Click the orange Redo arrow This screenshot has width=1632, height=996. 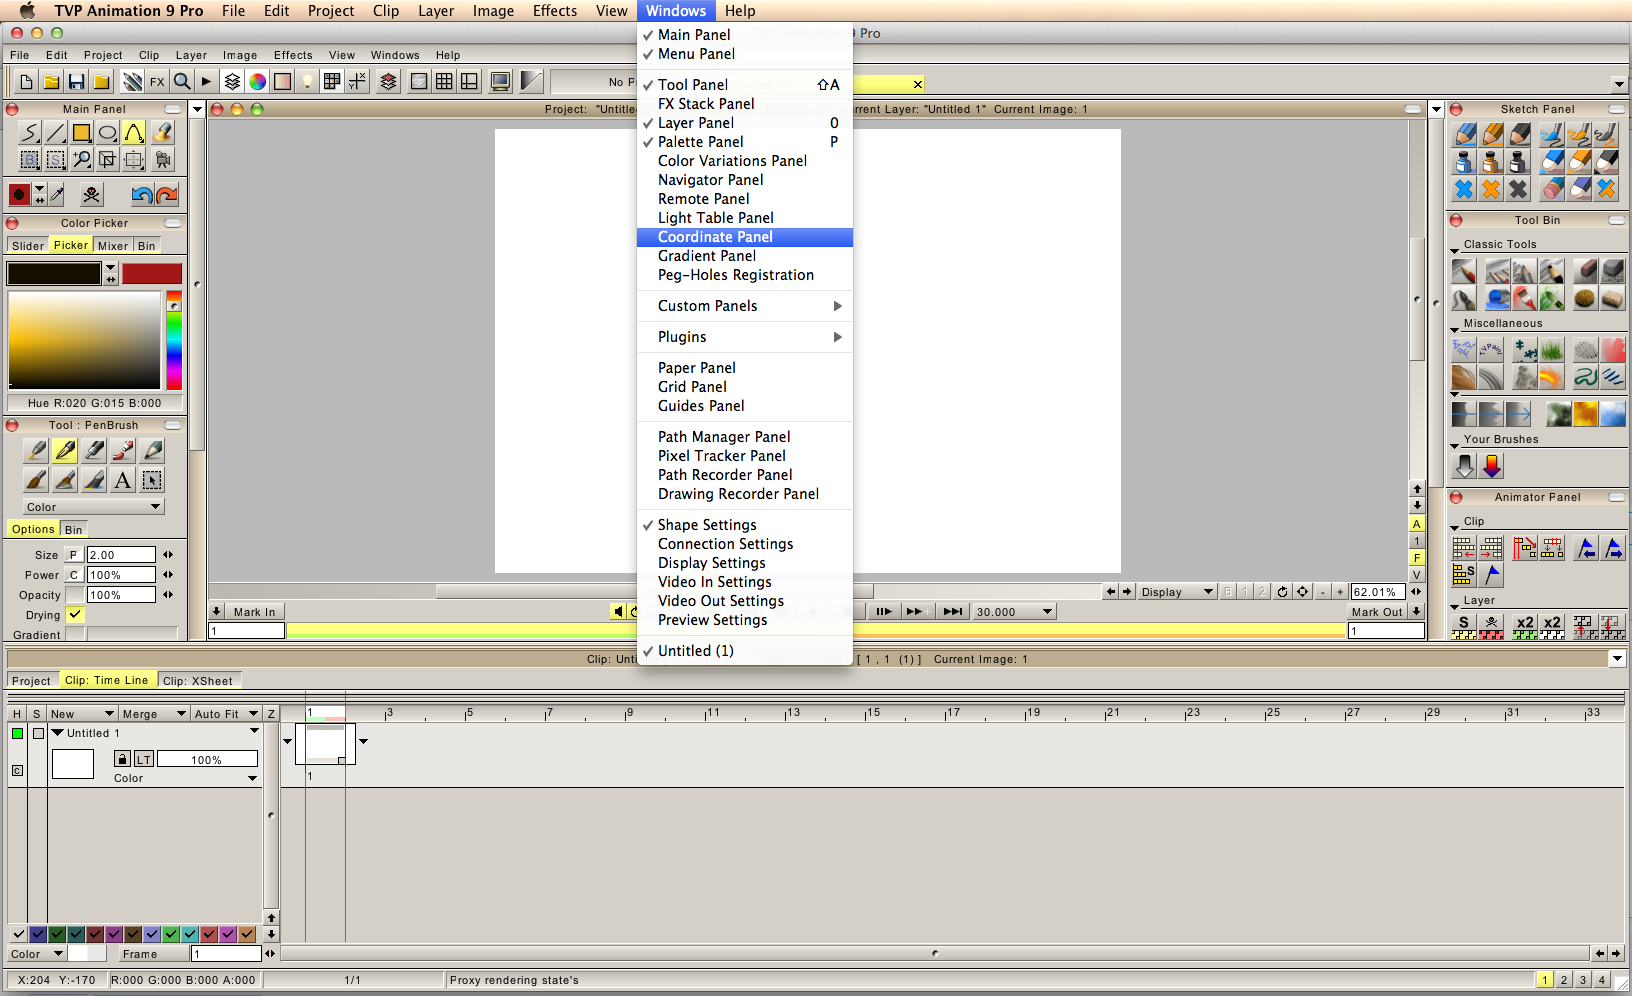[x=167, y=194]
